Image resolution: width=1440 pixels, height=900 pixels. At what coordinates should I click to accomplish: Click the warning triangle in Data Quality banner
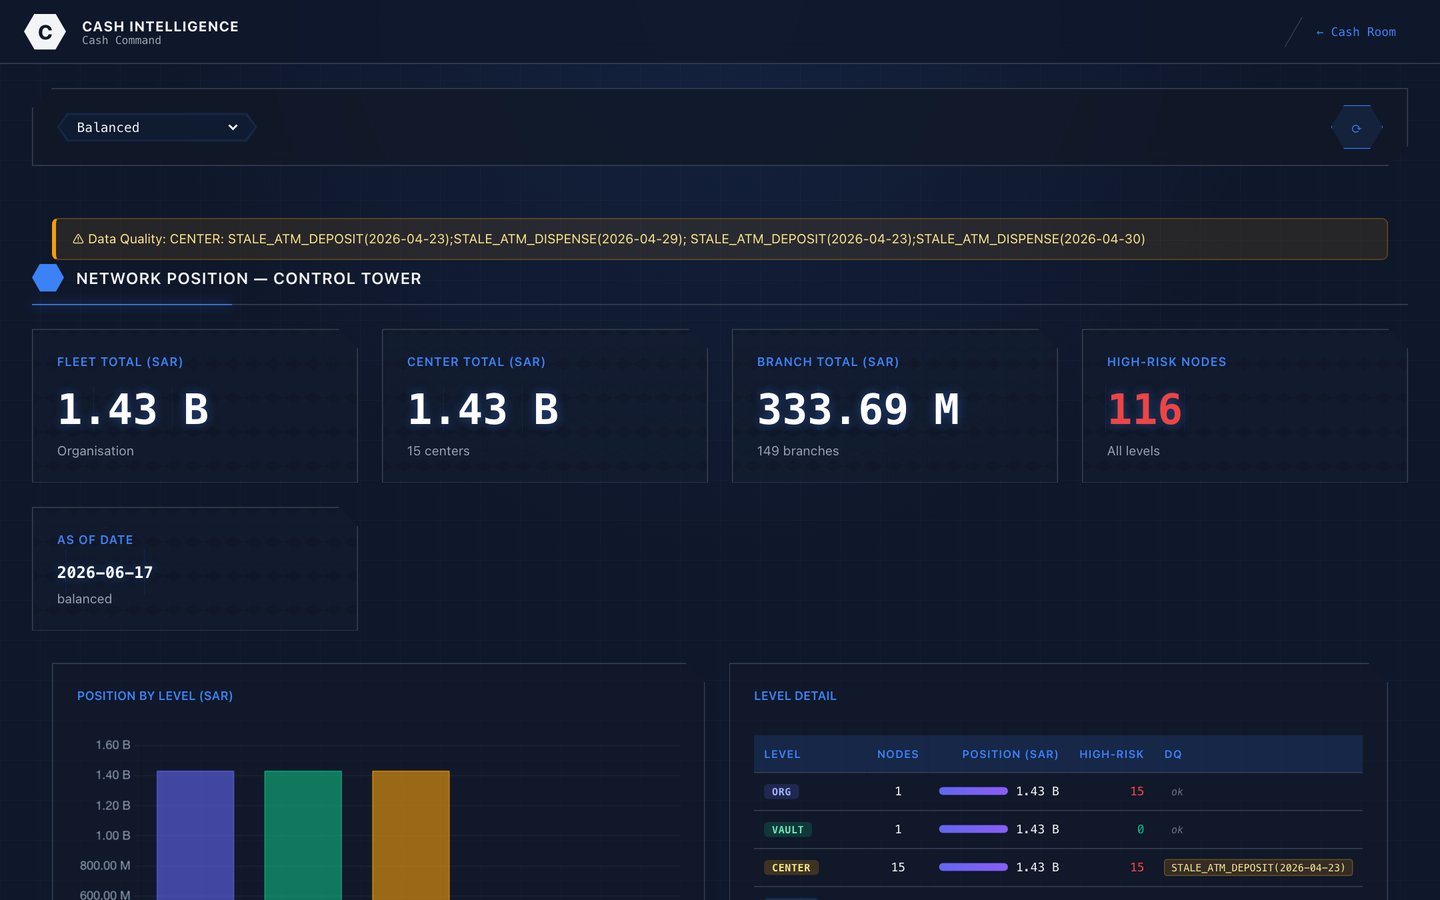tap(78, 239)
